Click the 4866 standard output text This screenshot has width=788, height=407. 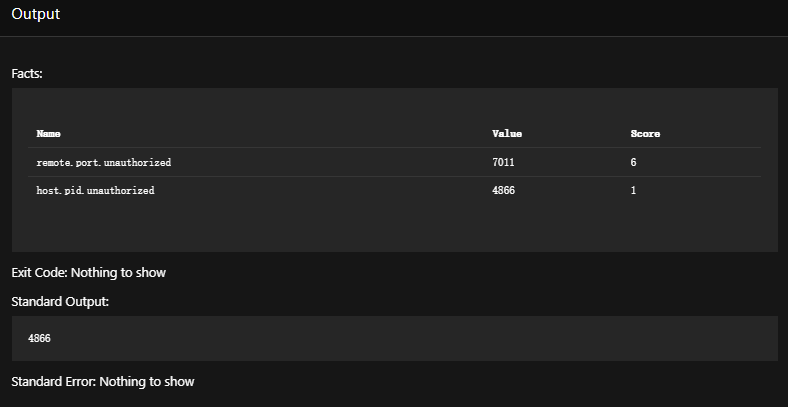(x=39, y=339)
